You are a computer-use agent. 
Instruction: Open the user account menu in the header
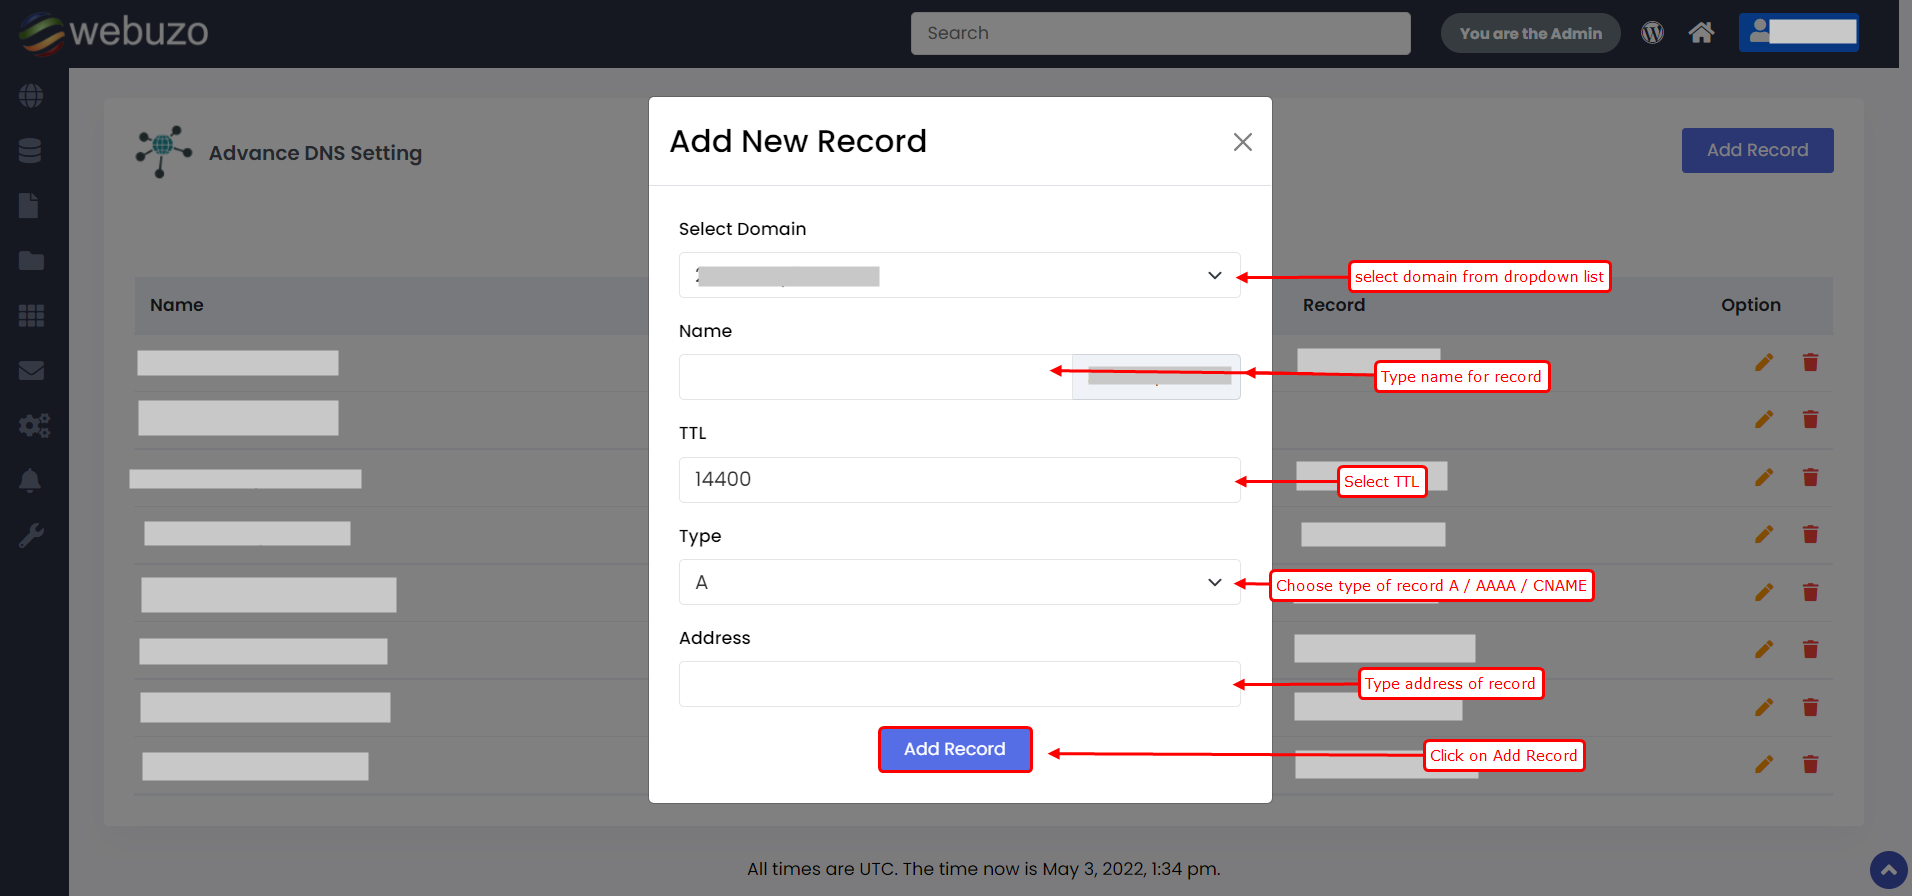[x=1798, y=32]
